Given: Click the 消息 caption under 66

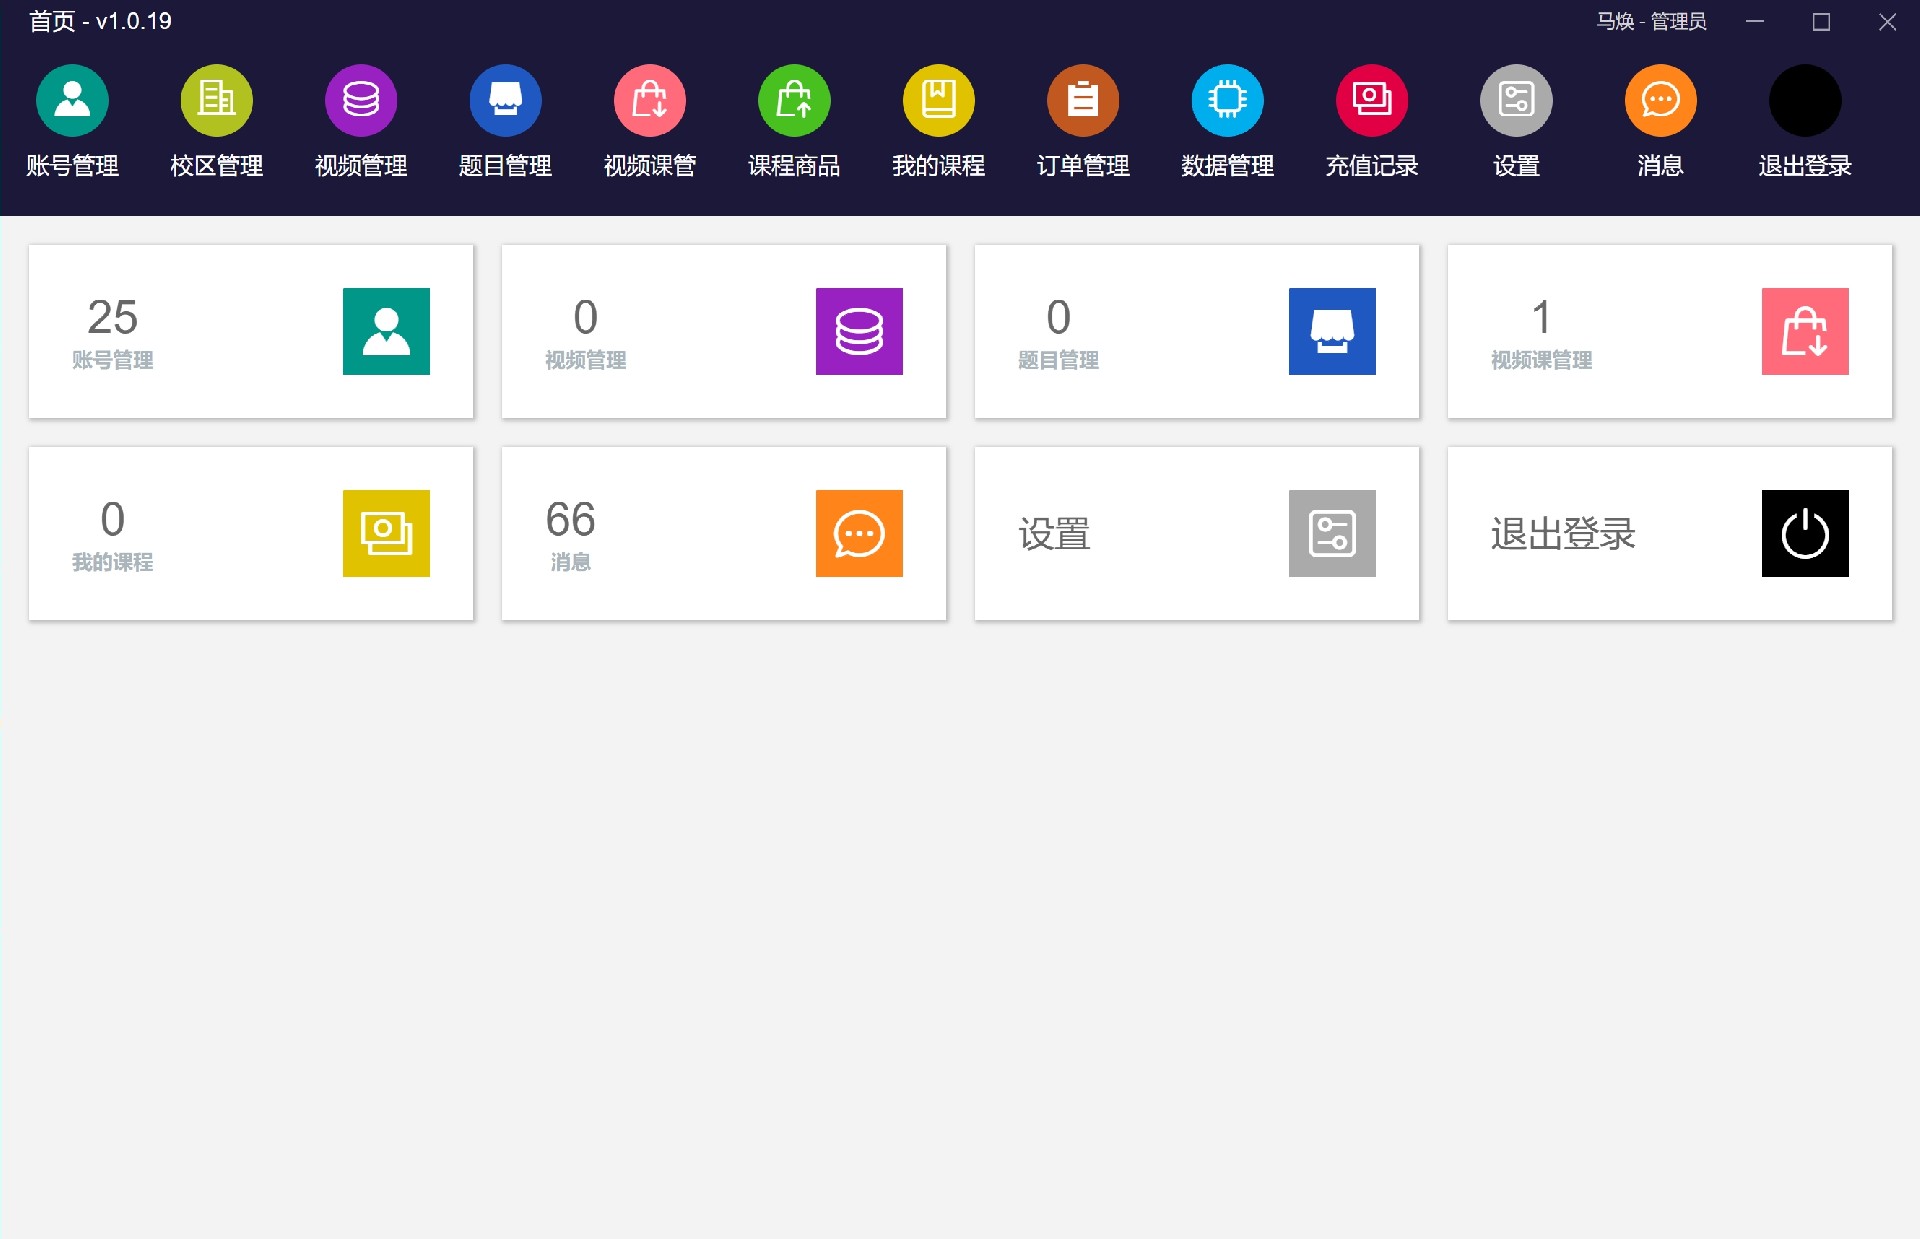Looking at the screenshot, I should [x=570, y=562].
